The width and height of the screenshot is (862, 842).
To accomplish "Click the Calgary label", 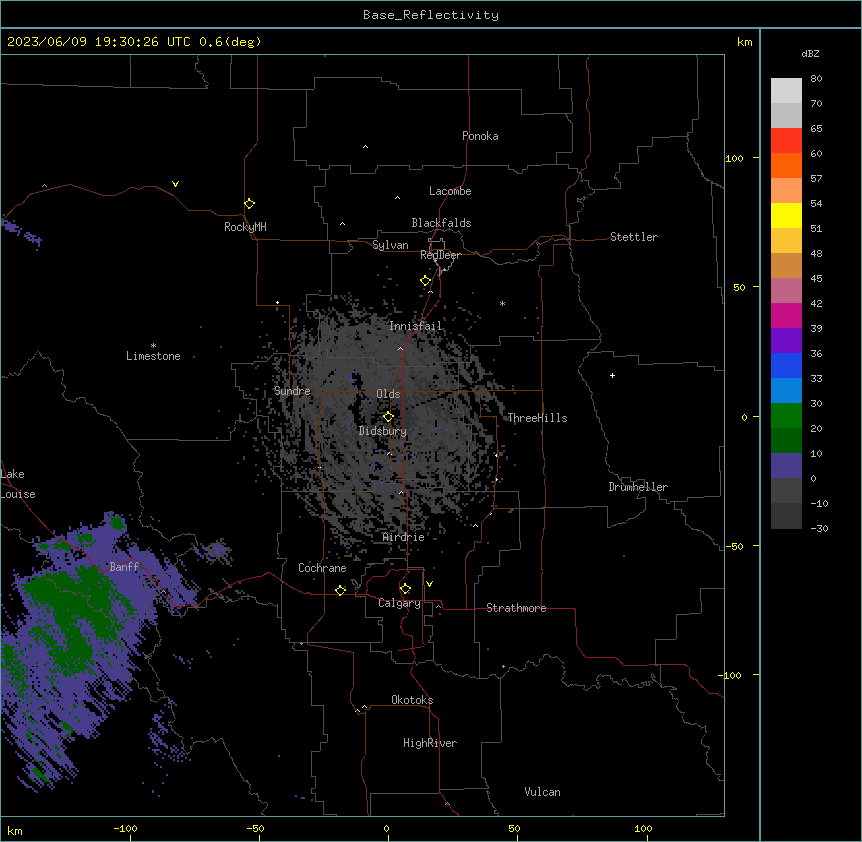I will (x=399, y=603).
